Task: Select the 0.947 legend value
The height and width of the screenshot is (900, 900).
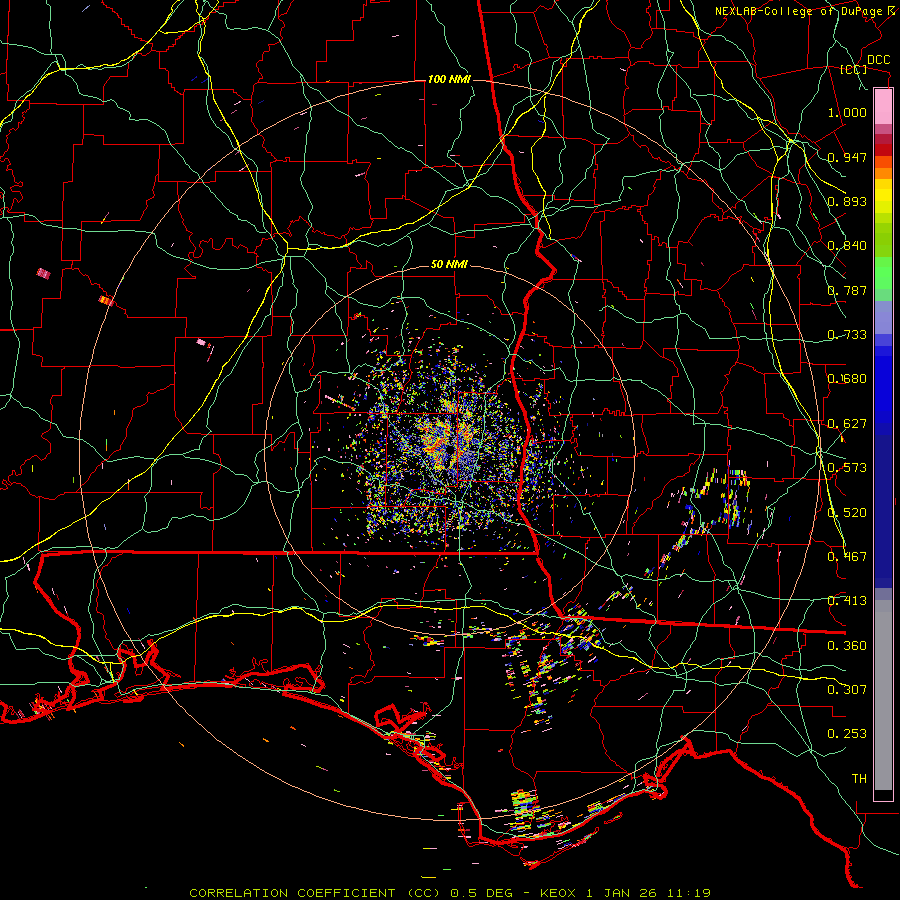Action: 847,157
